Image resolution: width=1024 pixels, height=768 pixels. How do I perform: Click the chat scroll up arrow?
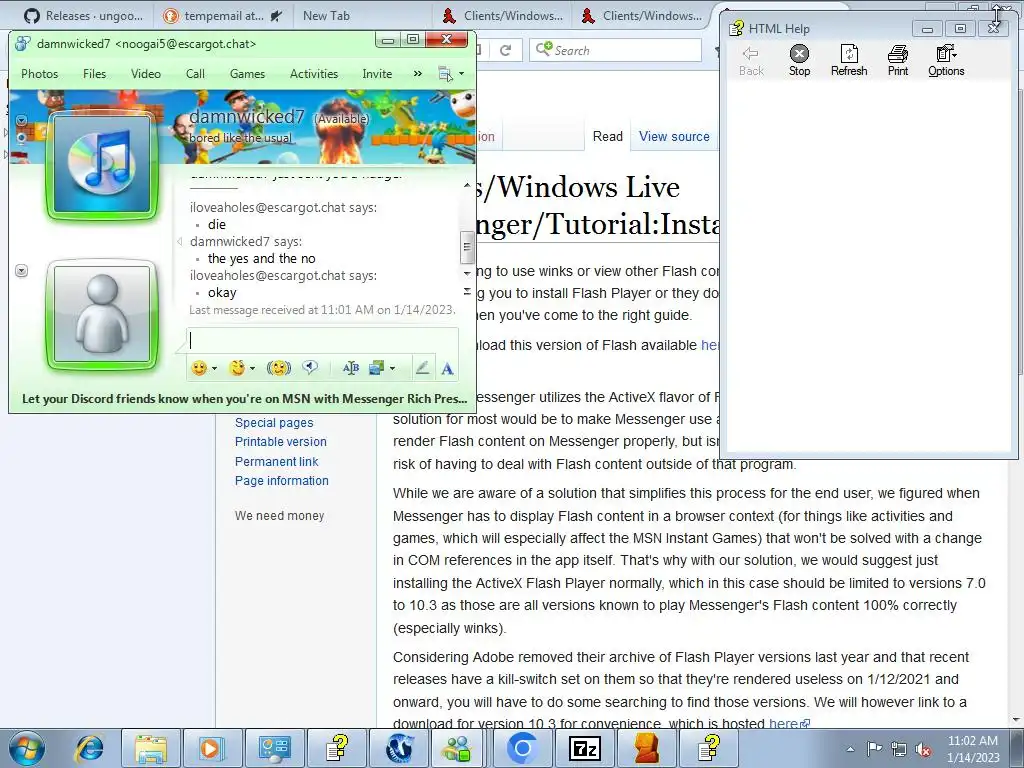467,186
